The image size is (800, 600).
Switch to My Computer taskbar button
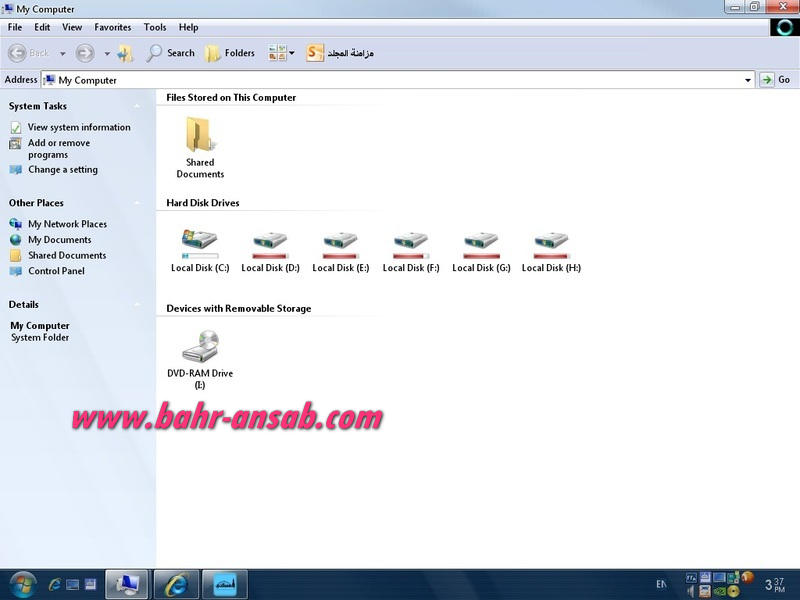[x=127, y=585]
